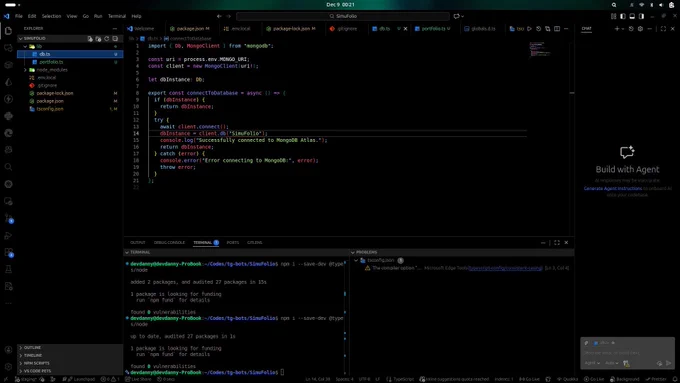This screenshot has width=680, height=383.
Task: Click the Generate Agent Instructions link
Action: 613,189
